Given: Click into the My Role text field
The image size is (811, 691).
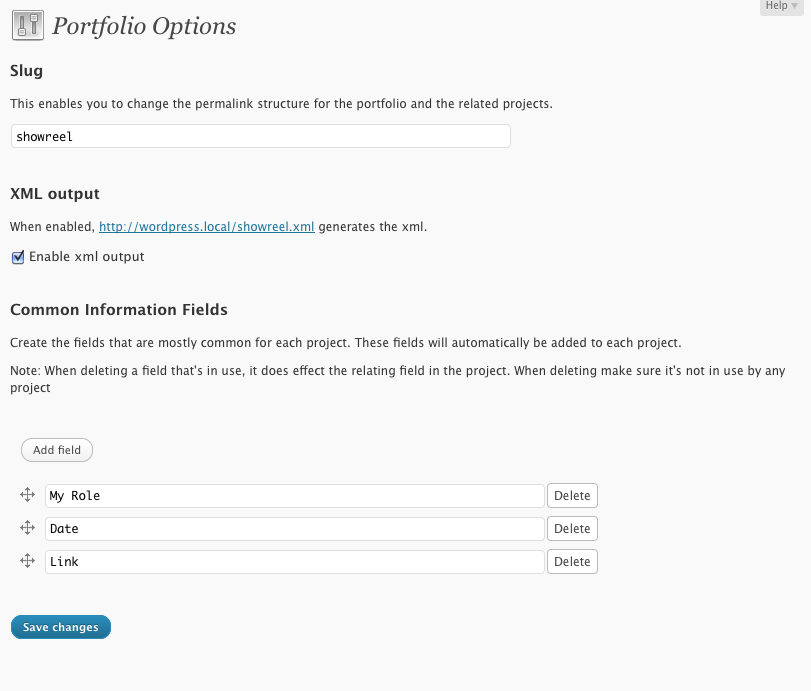Looking at the screenshot, I should (x=295, y=495).
